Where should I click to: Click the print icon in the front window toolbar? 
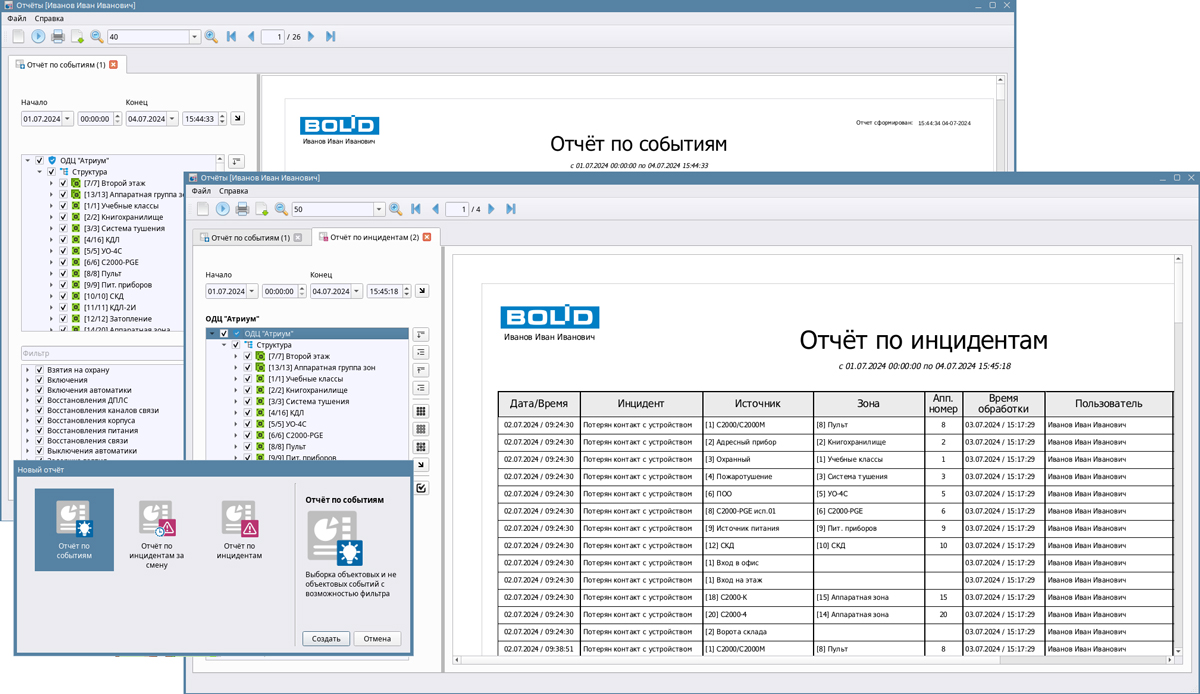pyautogui.click(x=242, y=209)
